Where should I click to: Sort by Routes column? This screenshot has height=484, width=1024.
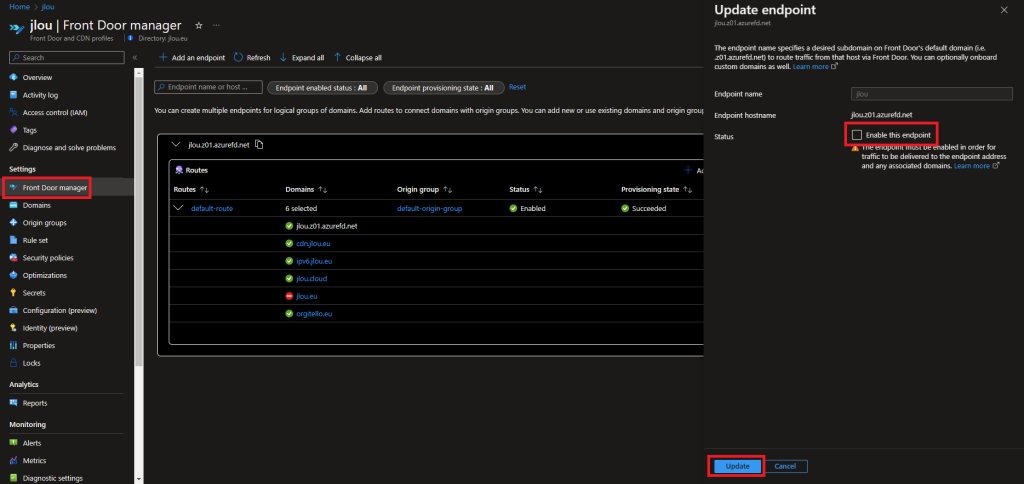pyautogui.click(x=191, y=189)
